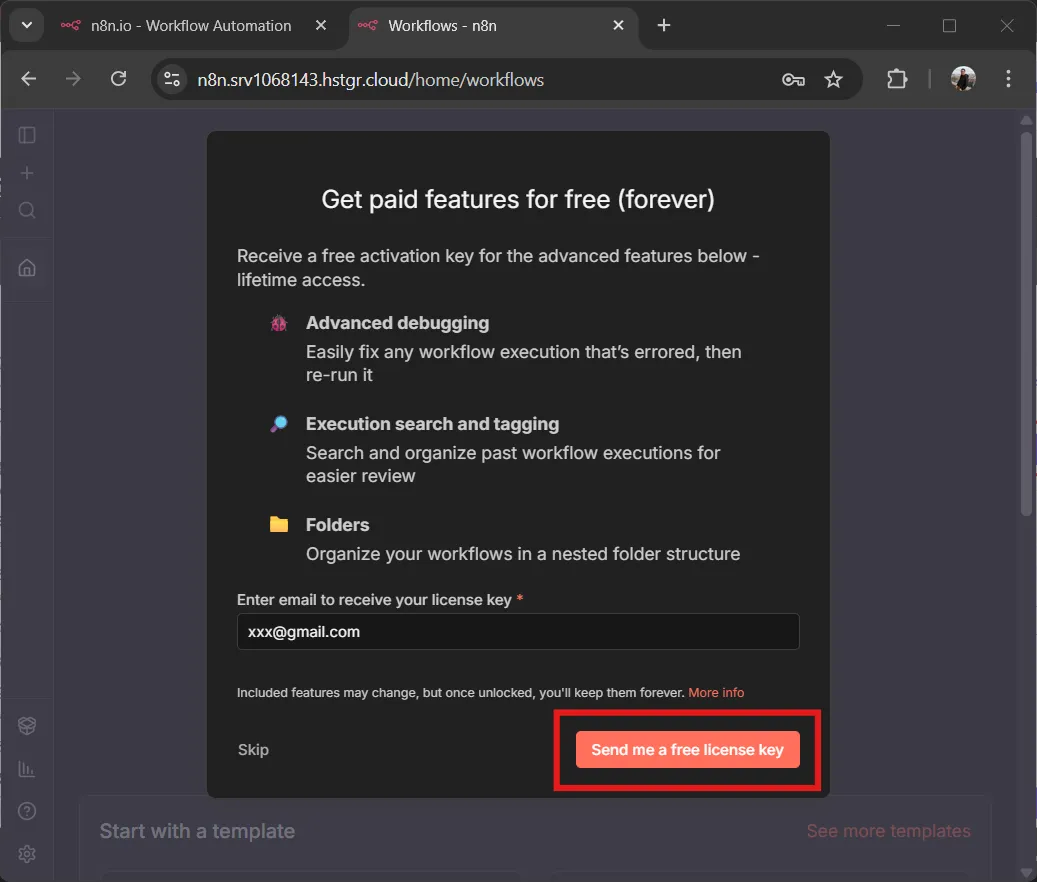The height and width of the screenshot is (882, 1037).
Task: Open Chrome's three-dot menu
Action: 1008,78
